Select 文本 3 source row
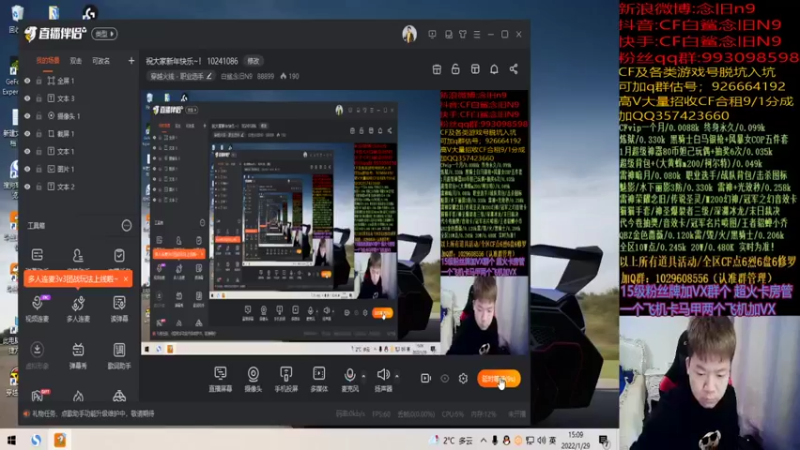Screen dimensions: 800x450 coord(79,98)
